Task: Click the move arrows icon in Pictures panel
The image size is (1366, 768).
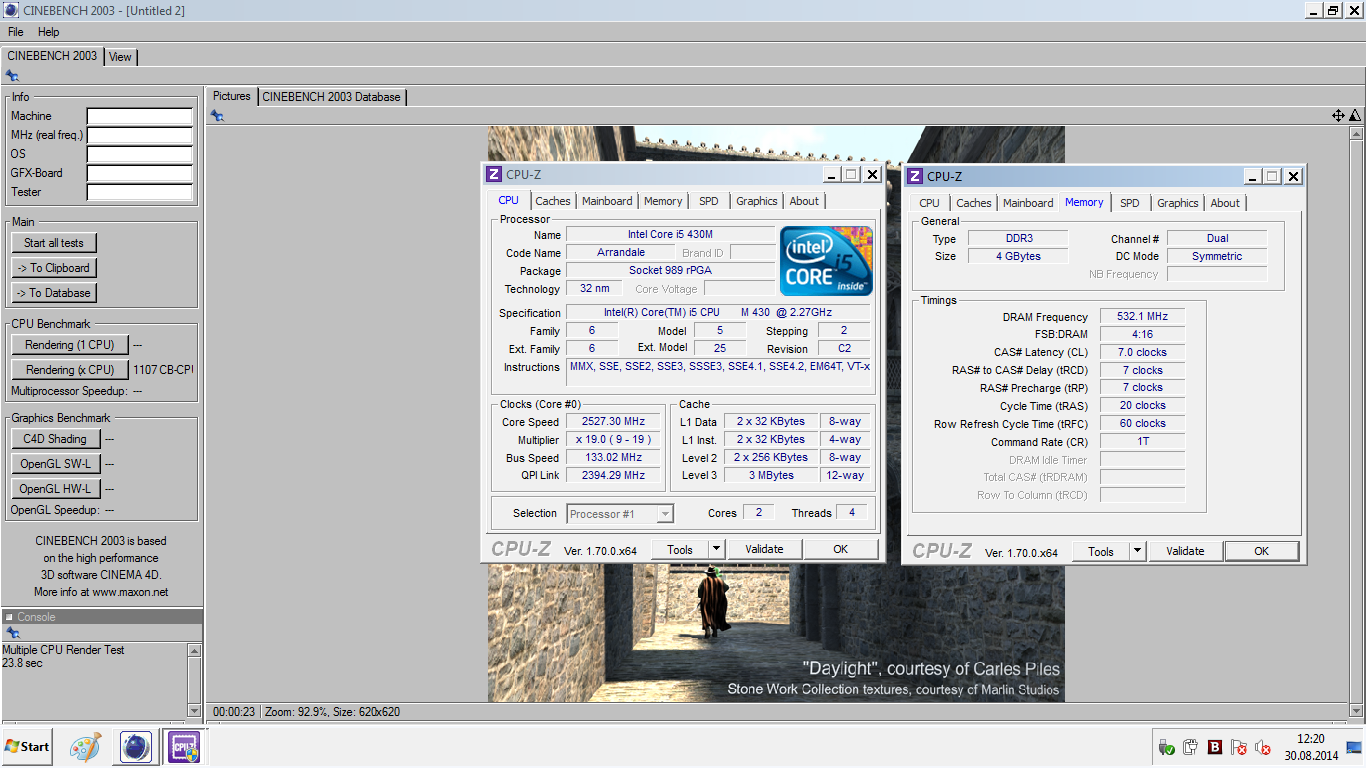Action: 1338,116
